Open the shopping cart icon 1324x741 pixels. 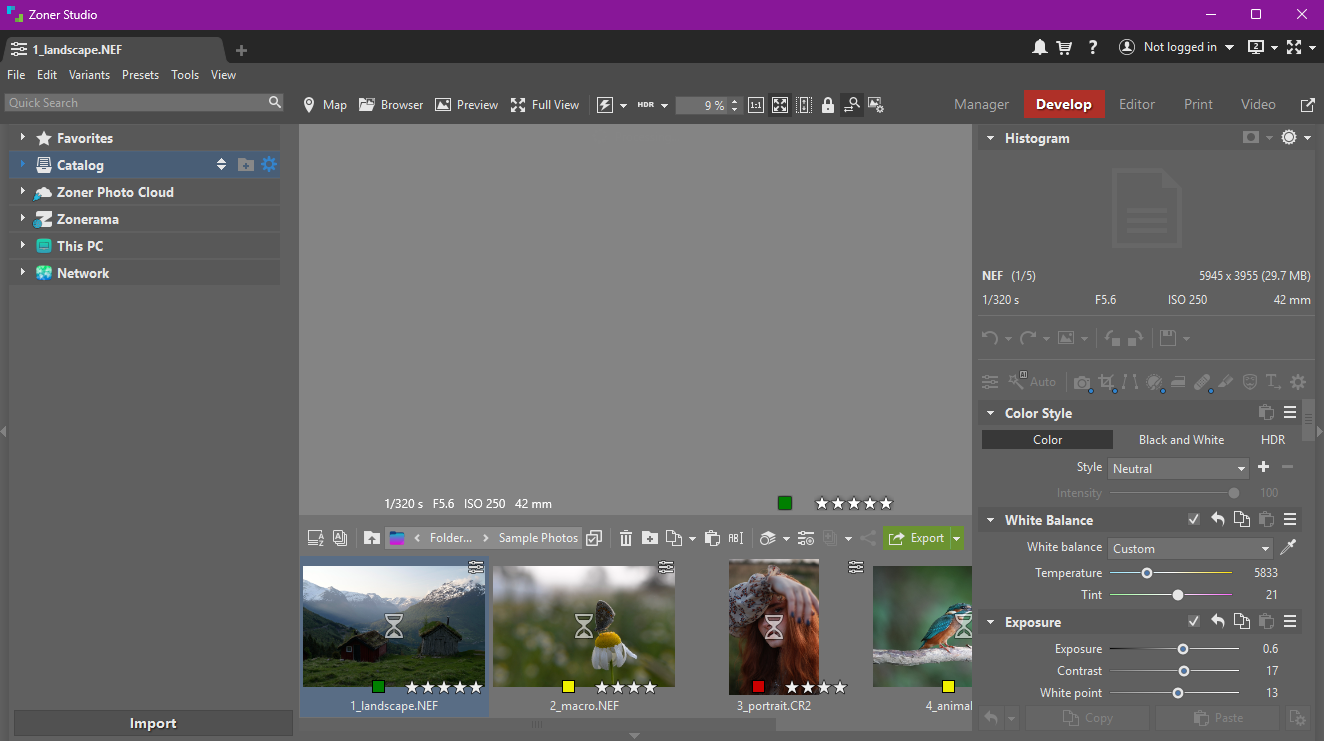tap(1065, 47)
